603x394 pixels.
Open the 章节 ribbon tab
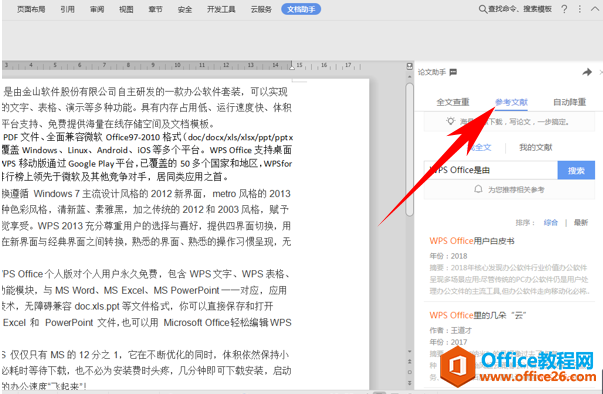pos(155,9)
